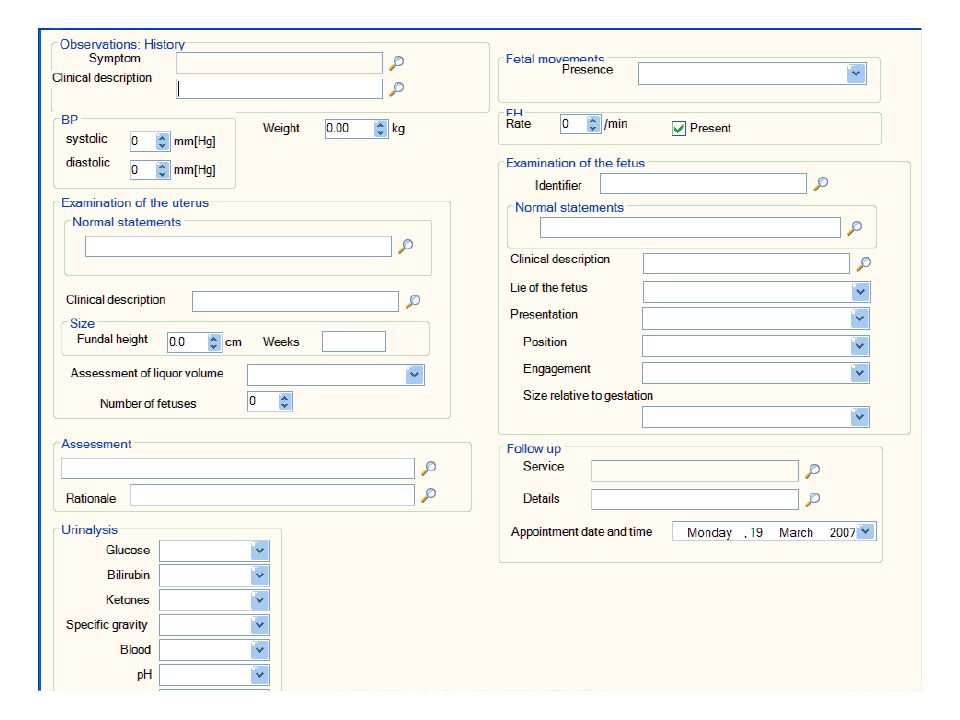Open lookup for fetus Normal statements
Viewport: 960px width, 720px height.
point(855,228)
